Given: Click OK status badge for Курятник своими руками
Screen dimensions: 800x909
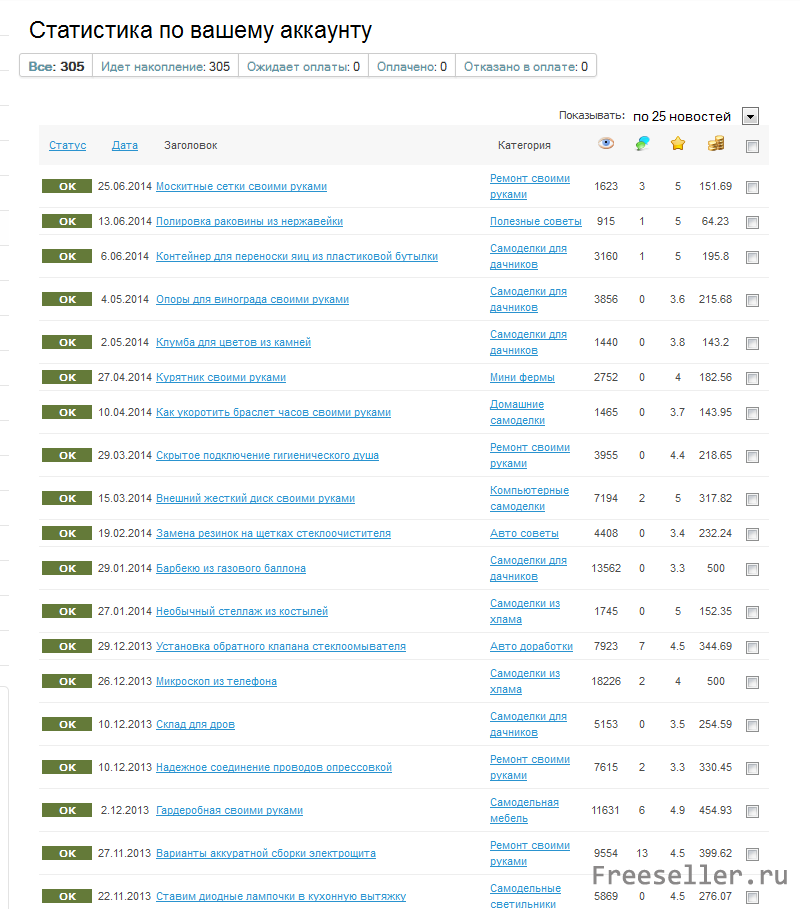Looking at the screenshot, I should (67, 377).
